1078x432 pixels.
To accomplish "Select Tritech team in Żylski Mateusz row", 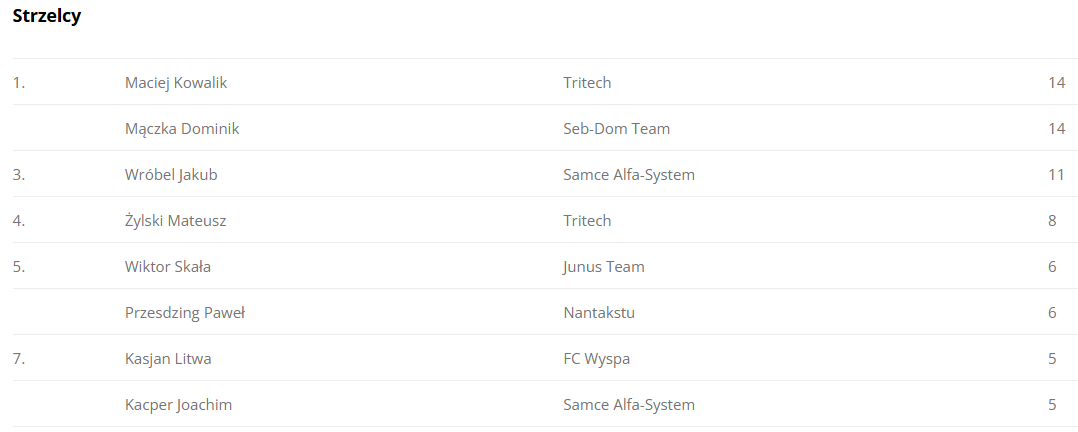I will 587,221.
